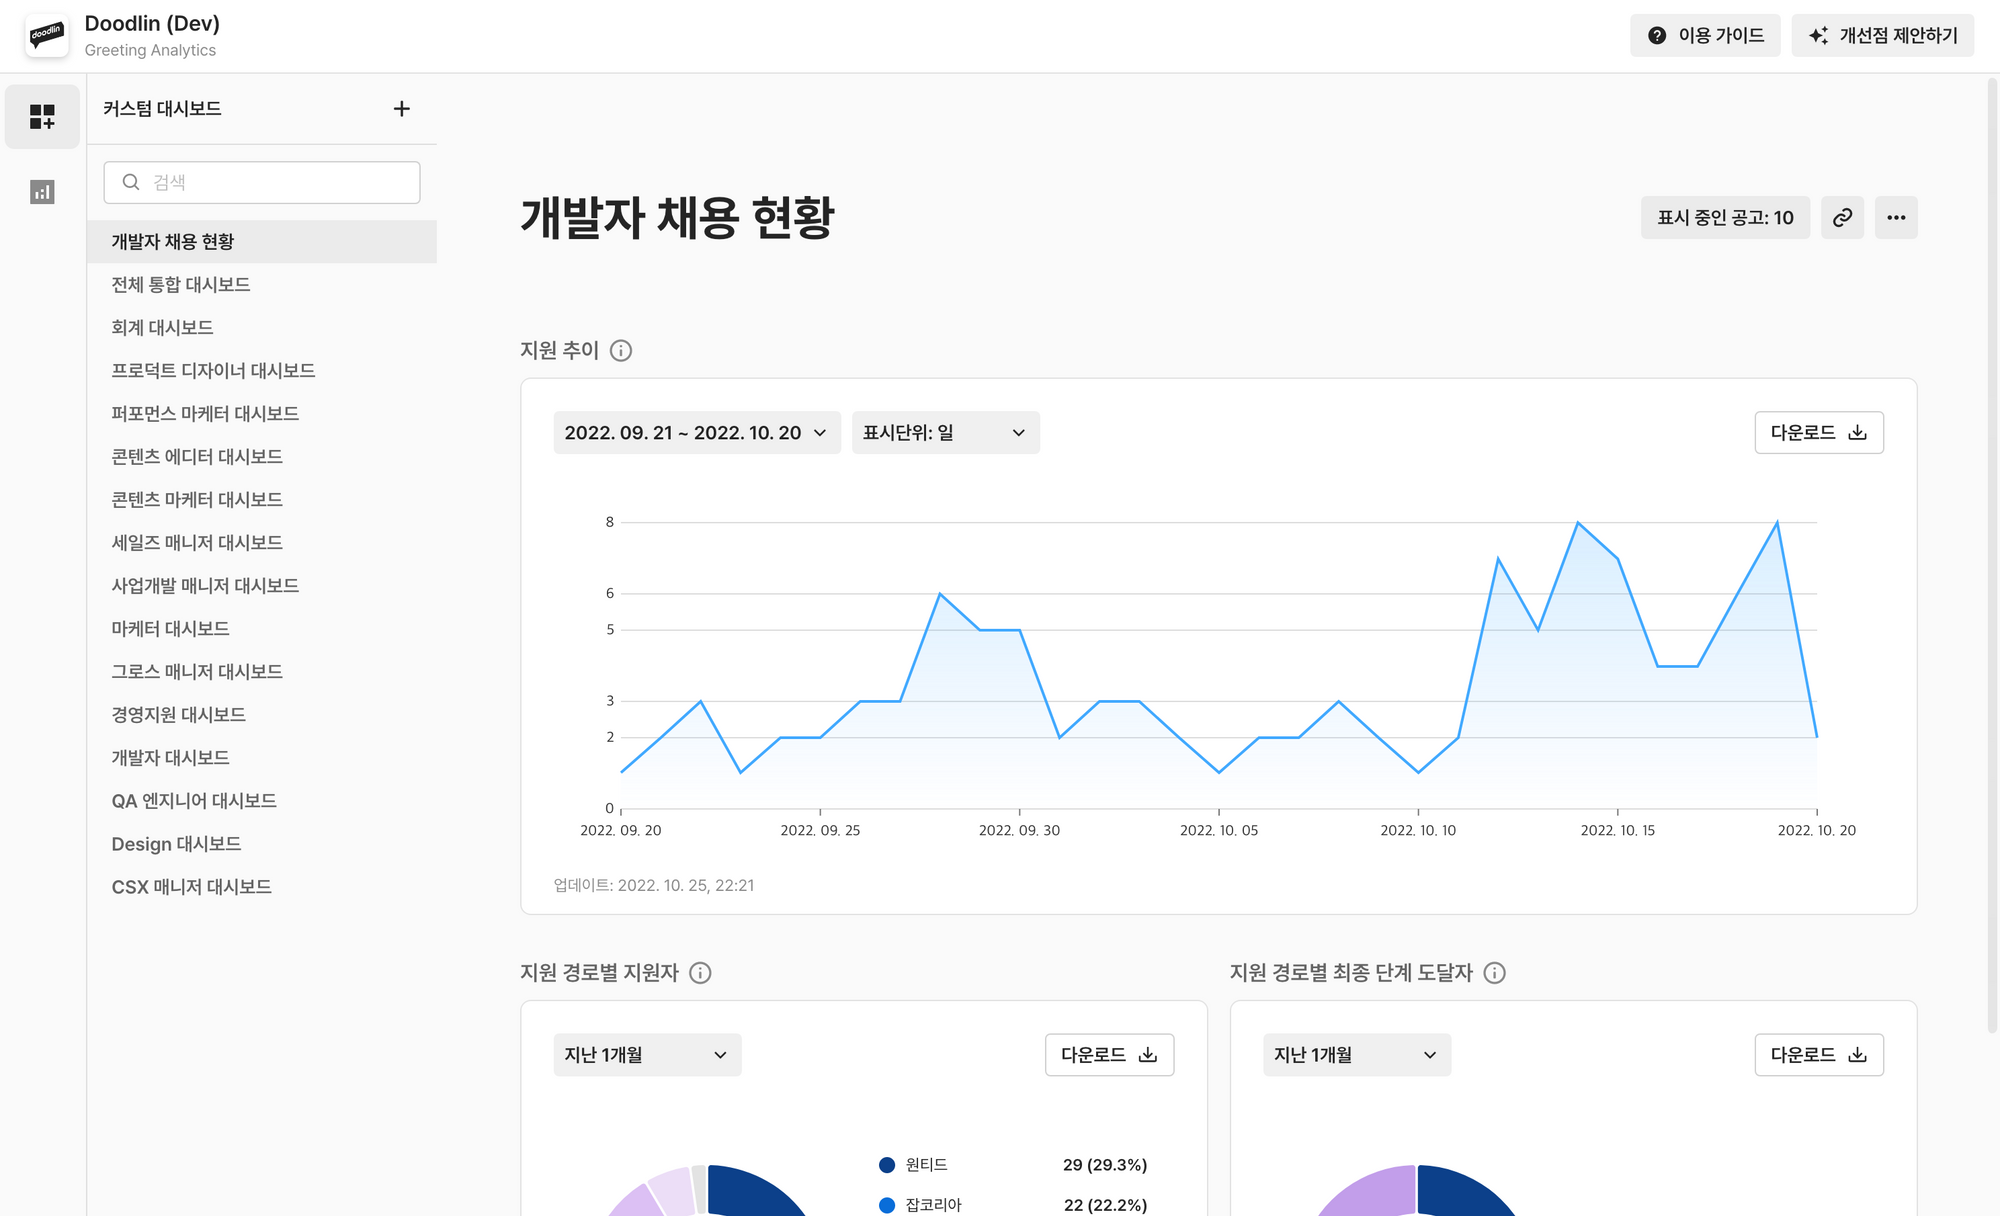Open 이용 가이드 help button
This screenshot has width=2000, height=1216.
(1705, 36)
